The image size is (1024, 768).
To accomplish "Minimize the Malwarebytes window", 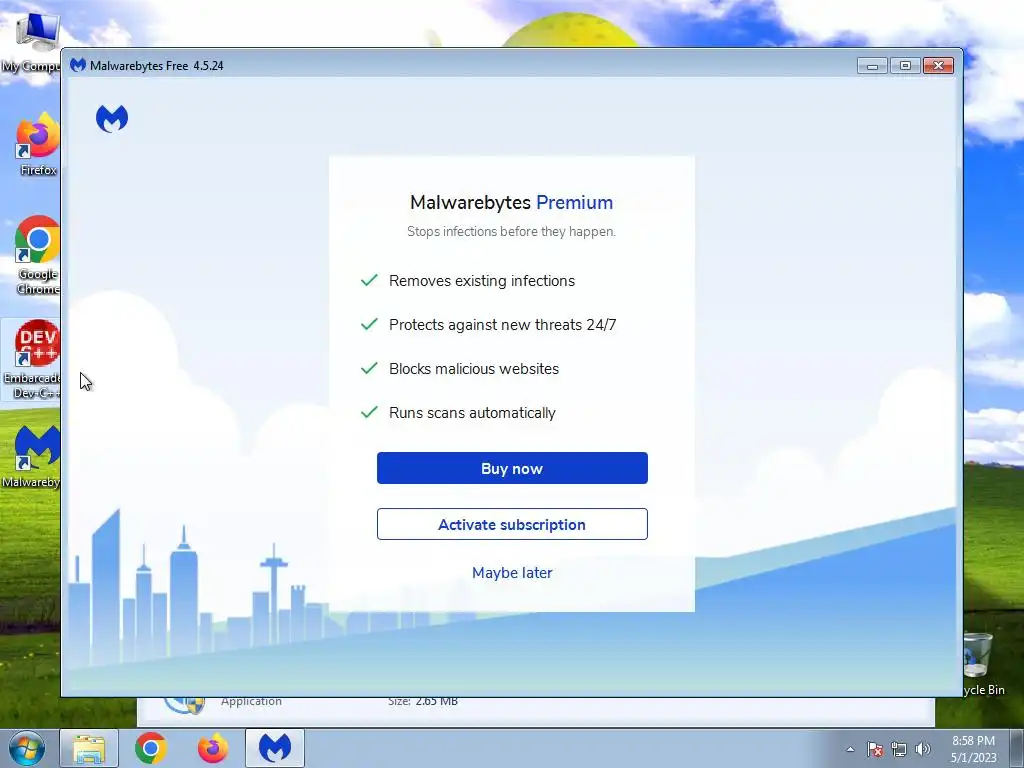I will click(x=872, y=65).
